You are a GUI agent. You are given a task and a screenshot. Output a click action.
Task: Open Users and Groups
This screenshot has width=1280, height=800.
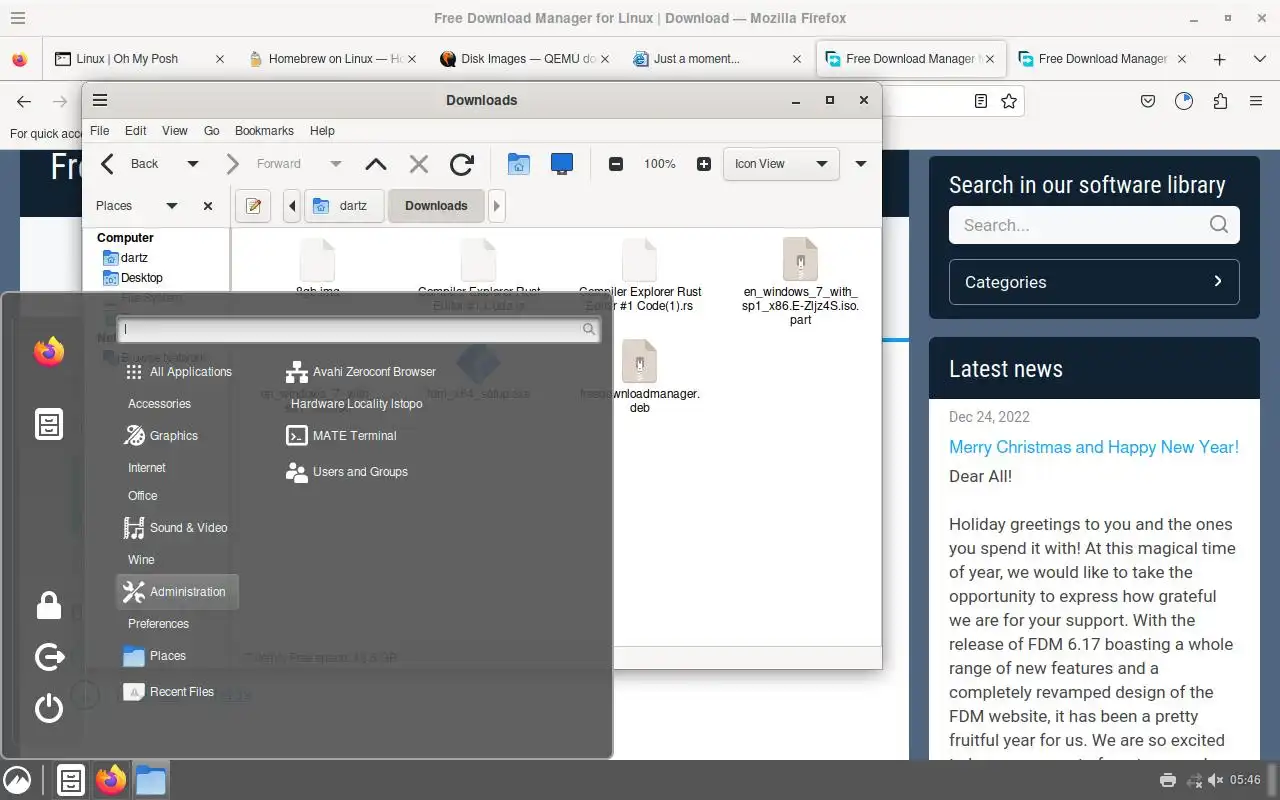(346, 472)
